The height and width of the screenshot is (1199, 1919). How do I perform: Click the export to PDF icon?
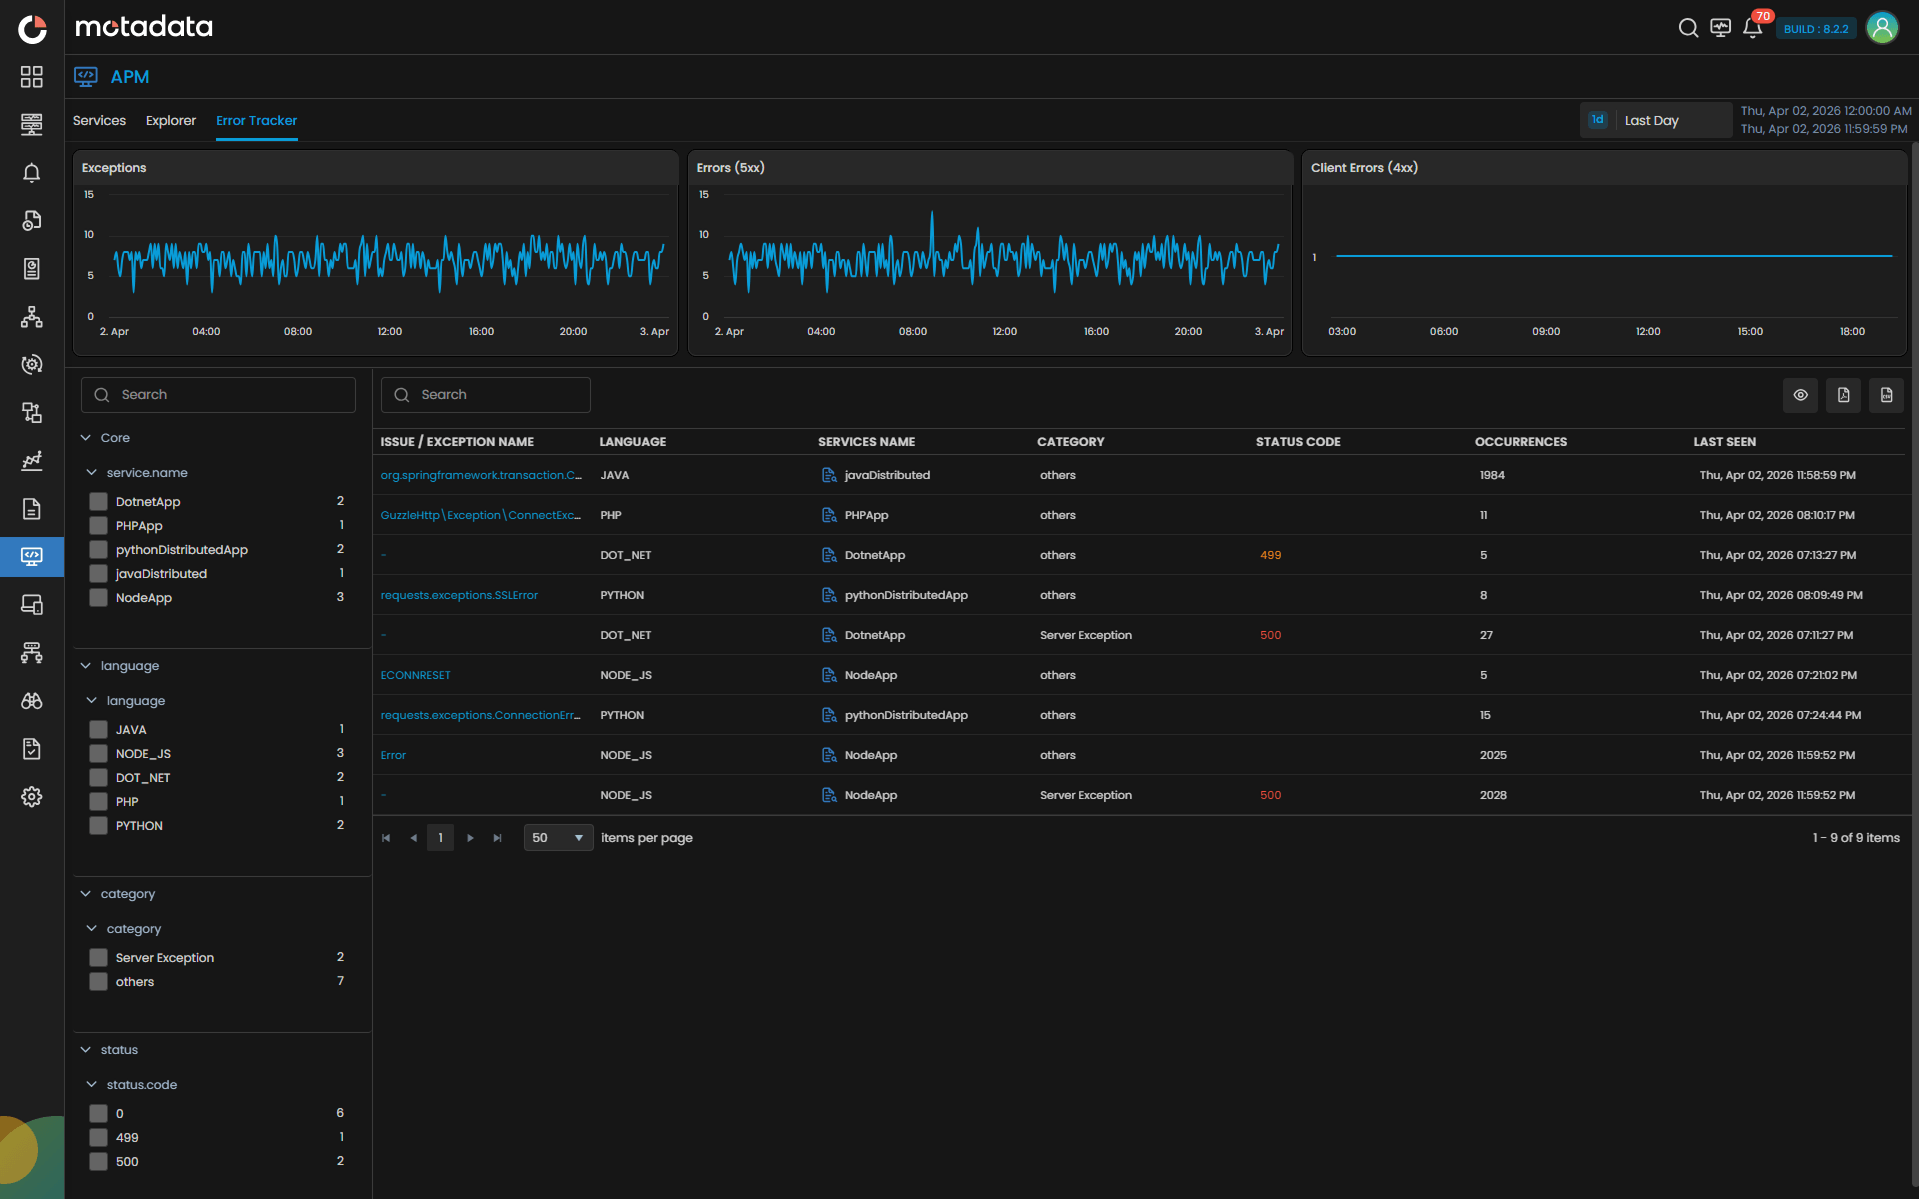(x=1843, y=395)
